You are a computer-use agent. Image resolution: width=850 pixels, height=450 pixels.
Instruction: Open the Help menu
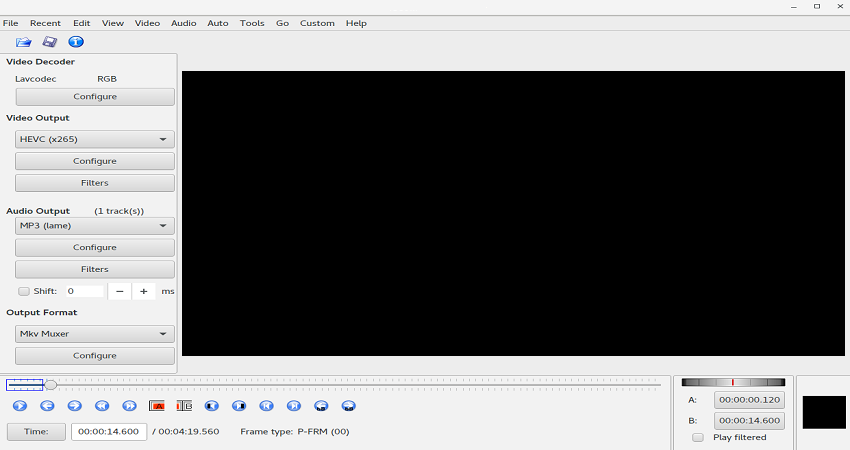tap(356, 23)
